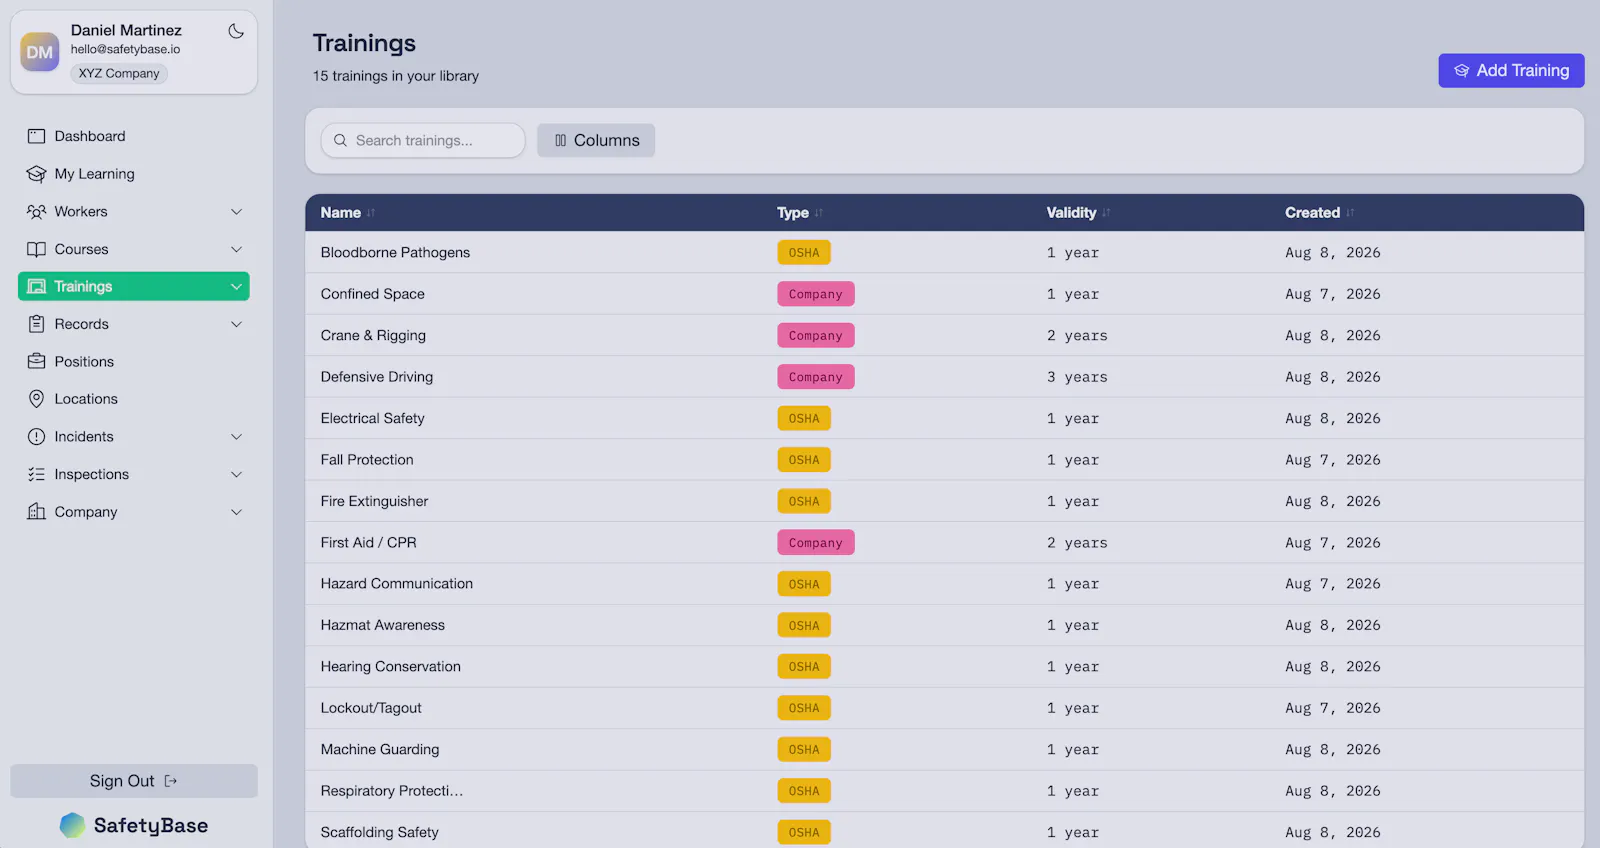Screen dimensions: 1600x848
Task: Click the Name column header
Action: 340,213
